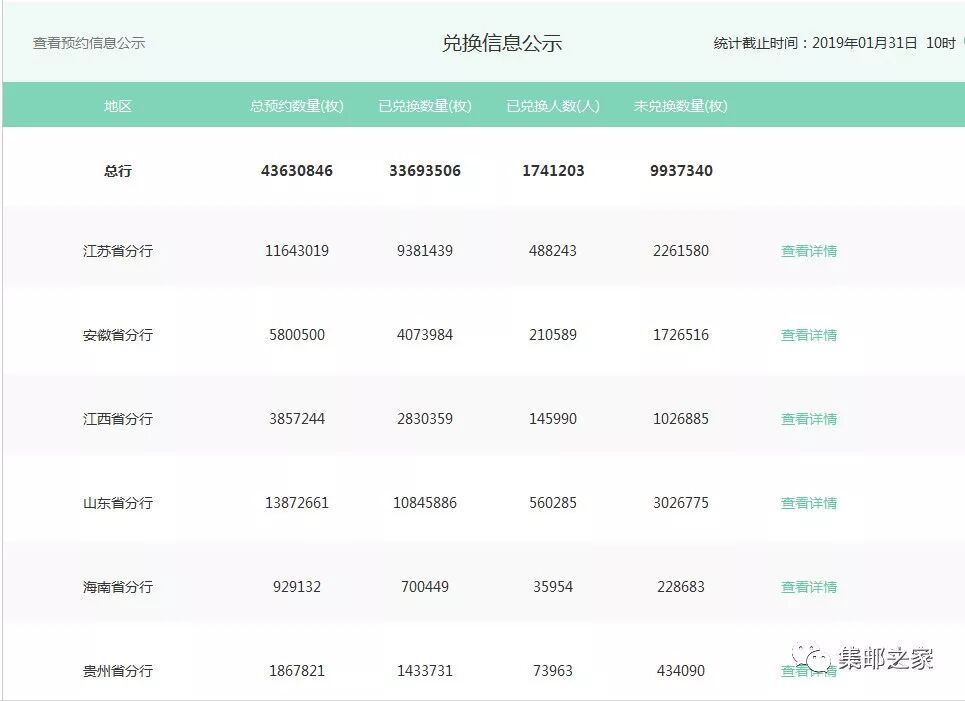Select value 2261580 in 江苏 row
Viewport: 965px width, 701px height.
click(681, 251)
